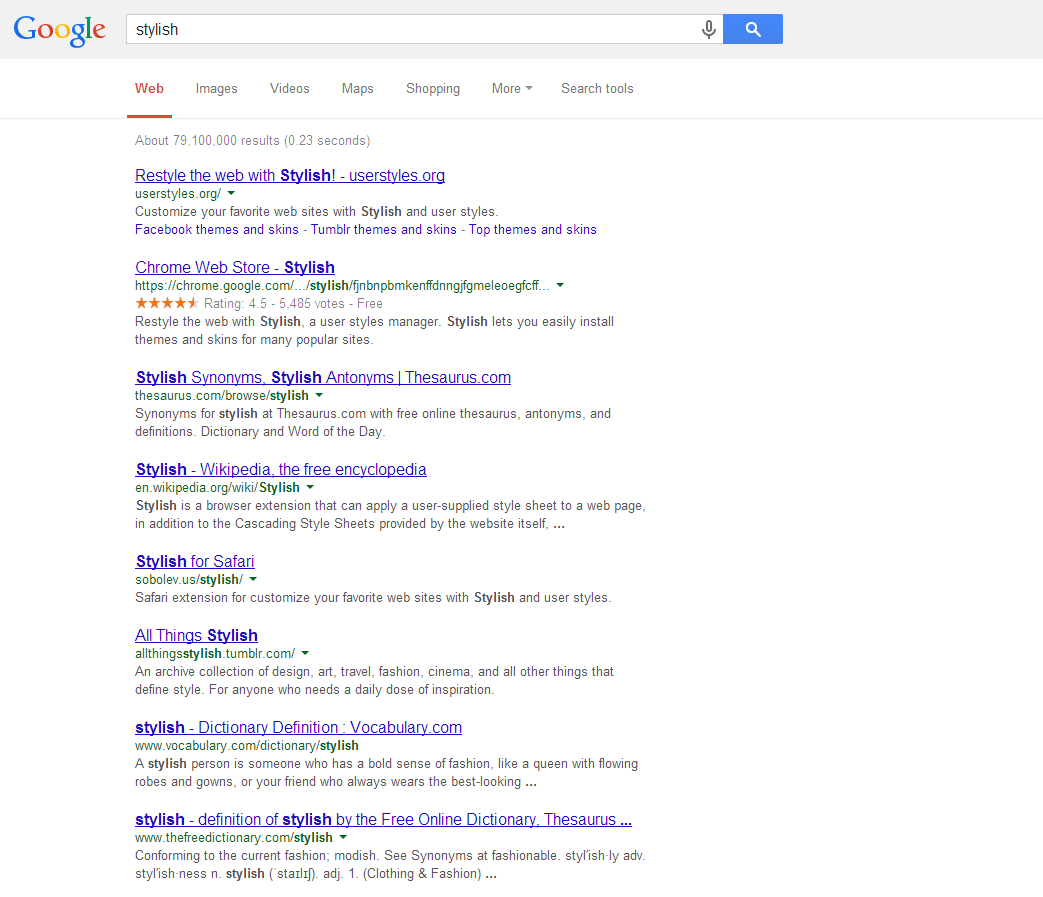Select the Web tab
1043x897 pixels.
click(149, 88)
